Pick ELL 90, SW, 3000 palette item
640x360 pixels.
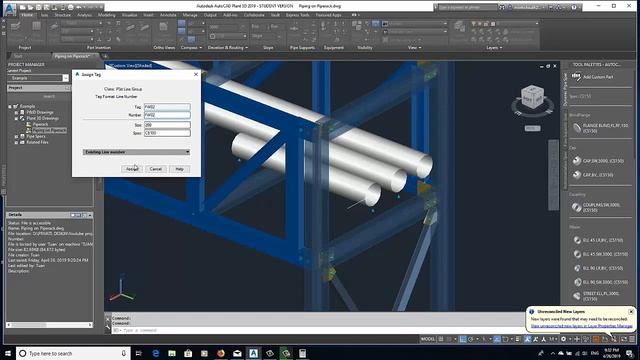coord(601,282)
